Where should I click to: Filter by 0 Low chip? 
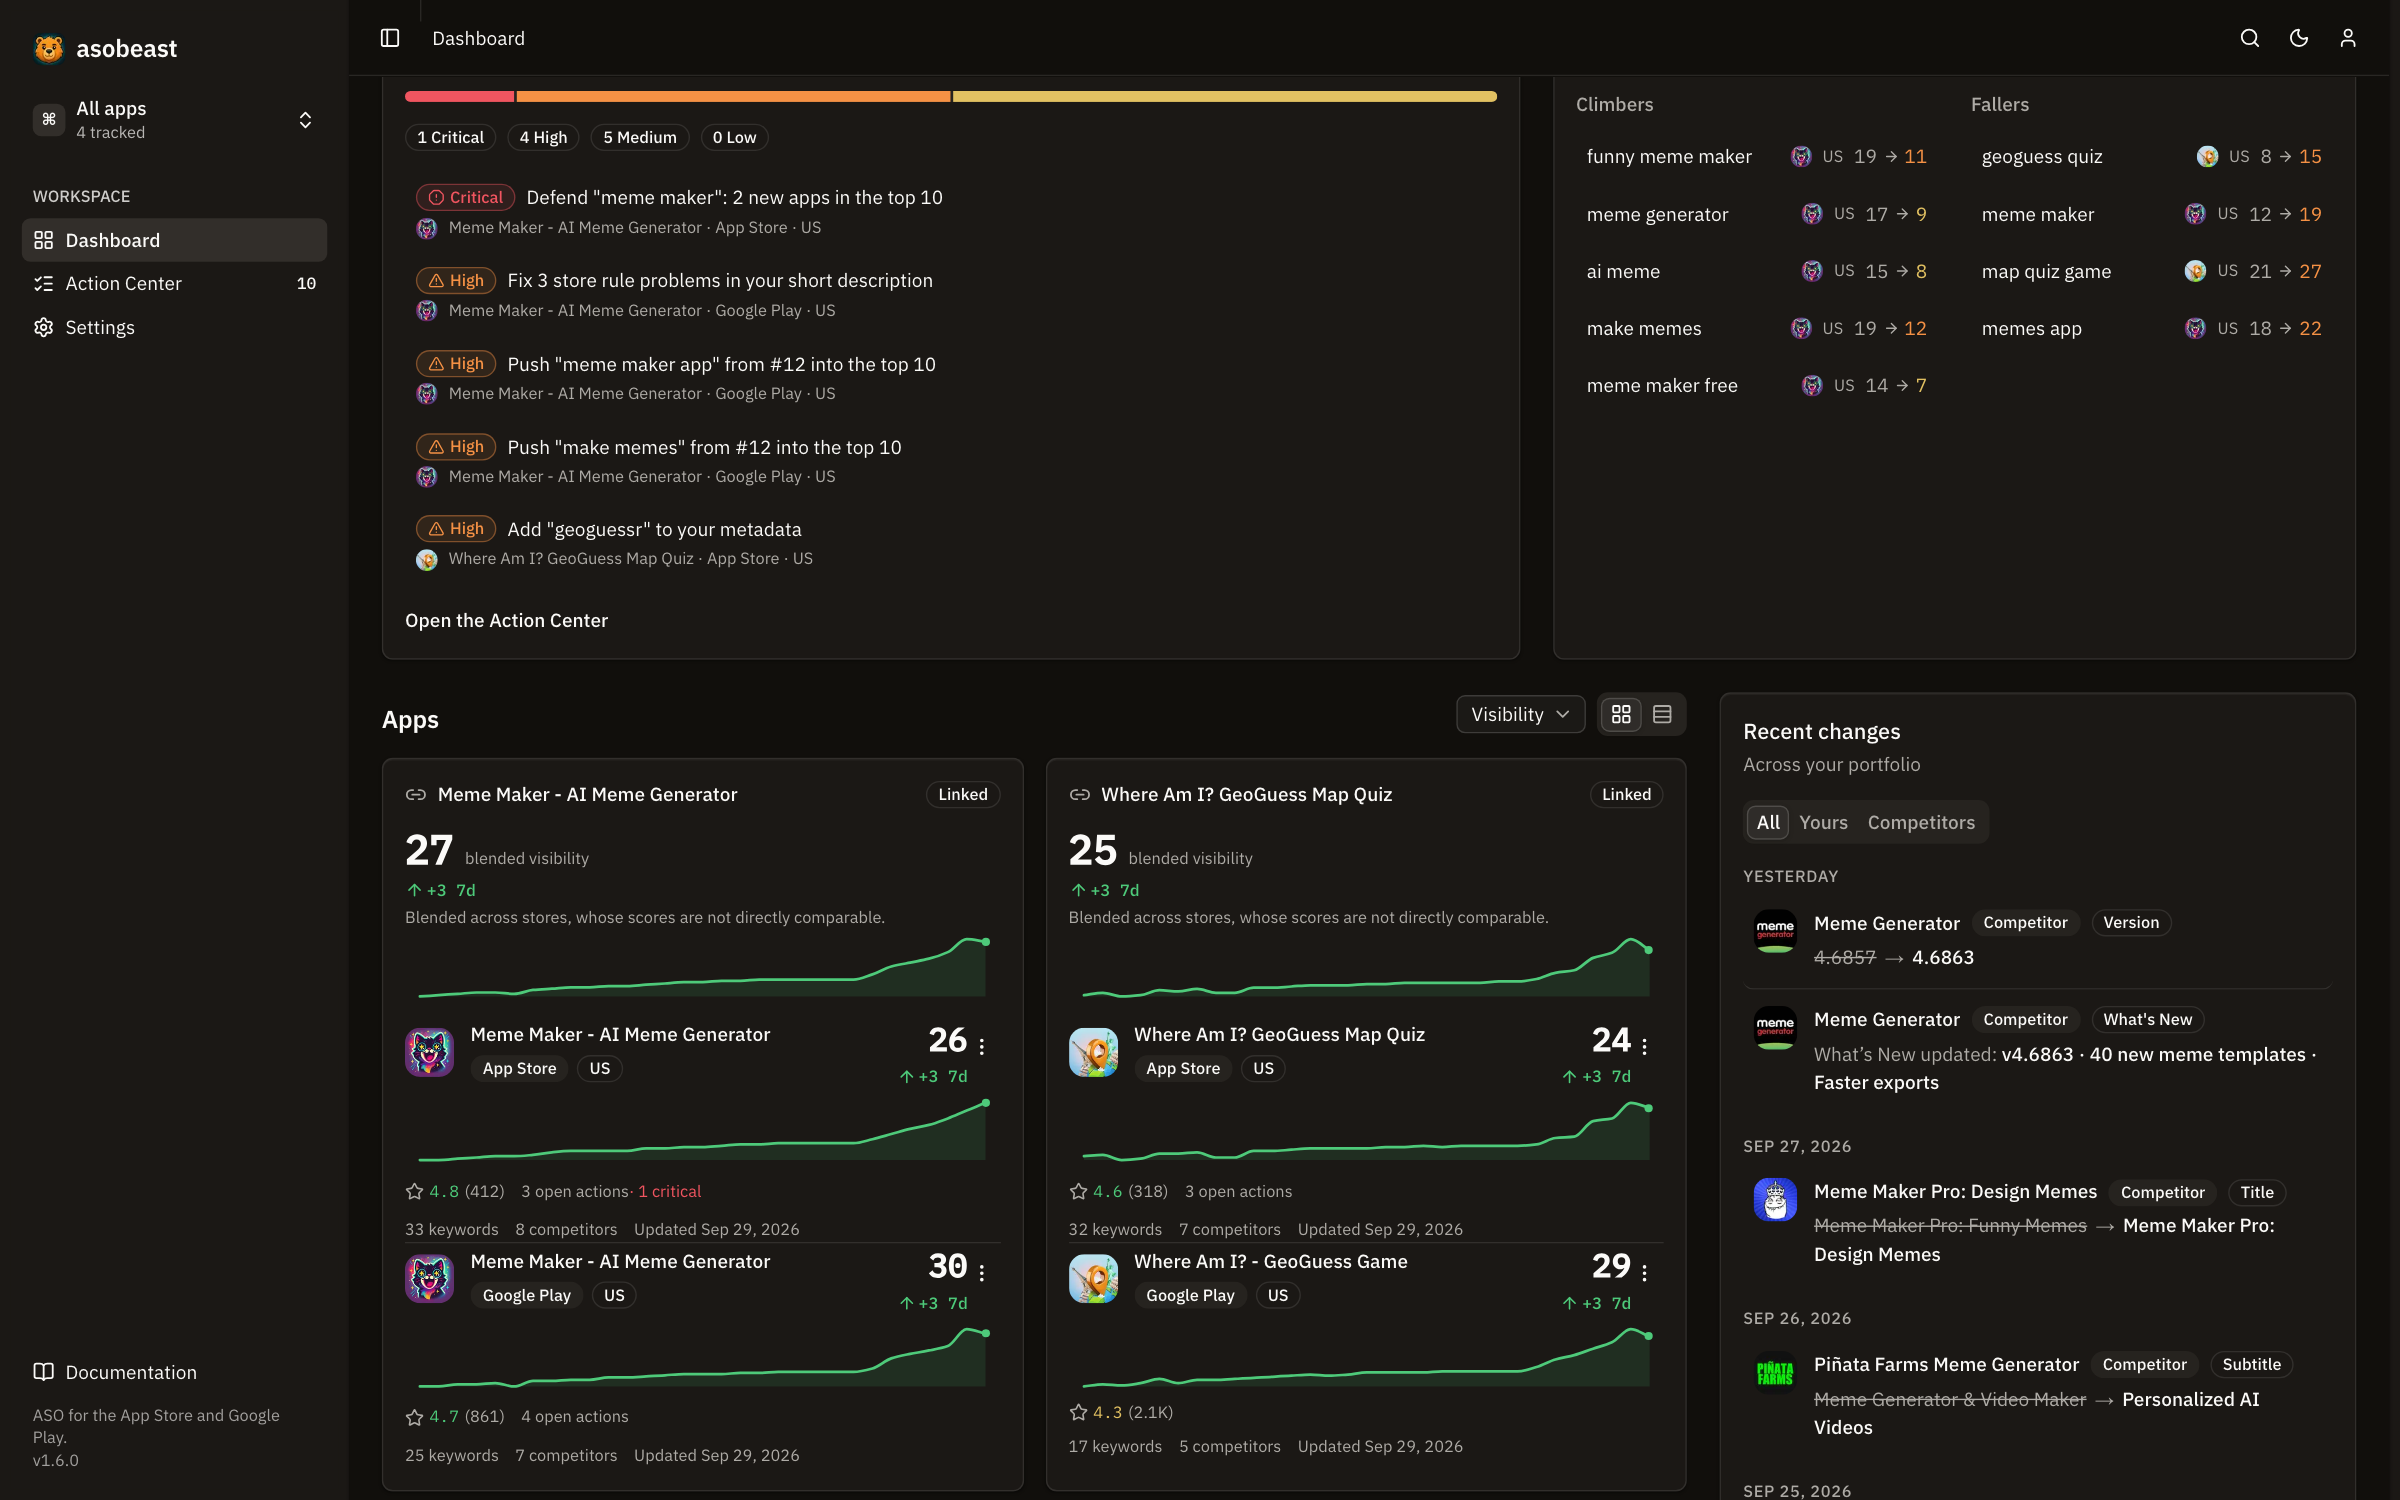pyautogui.click(x=734, y=137)
